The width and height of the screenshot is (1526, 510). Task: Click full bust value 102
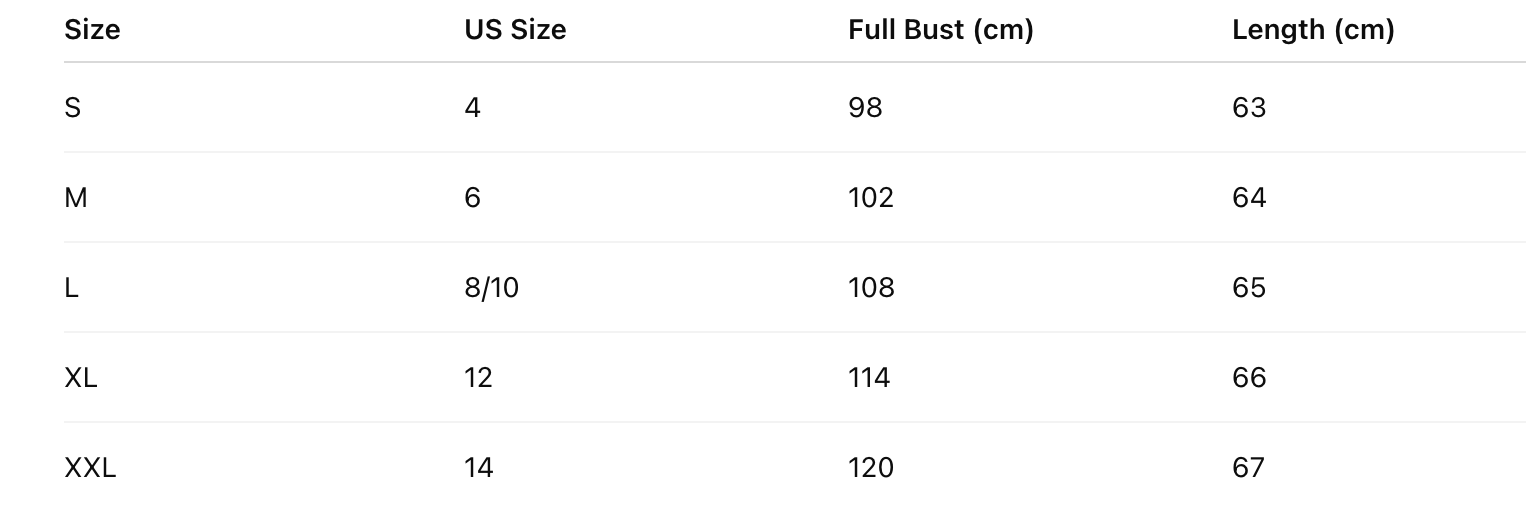pyautogui.click(x=871, y=197)
